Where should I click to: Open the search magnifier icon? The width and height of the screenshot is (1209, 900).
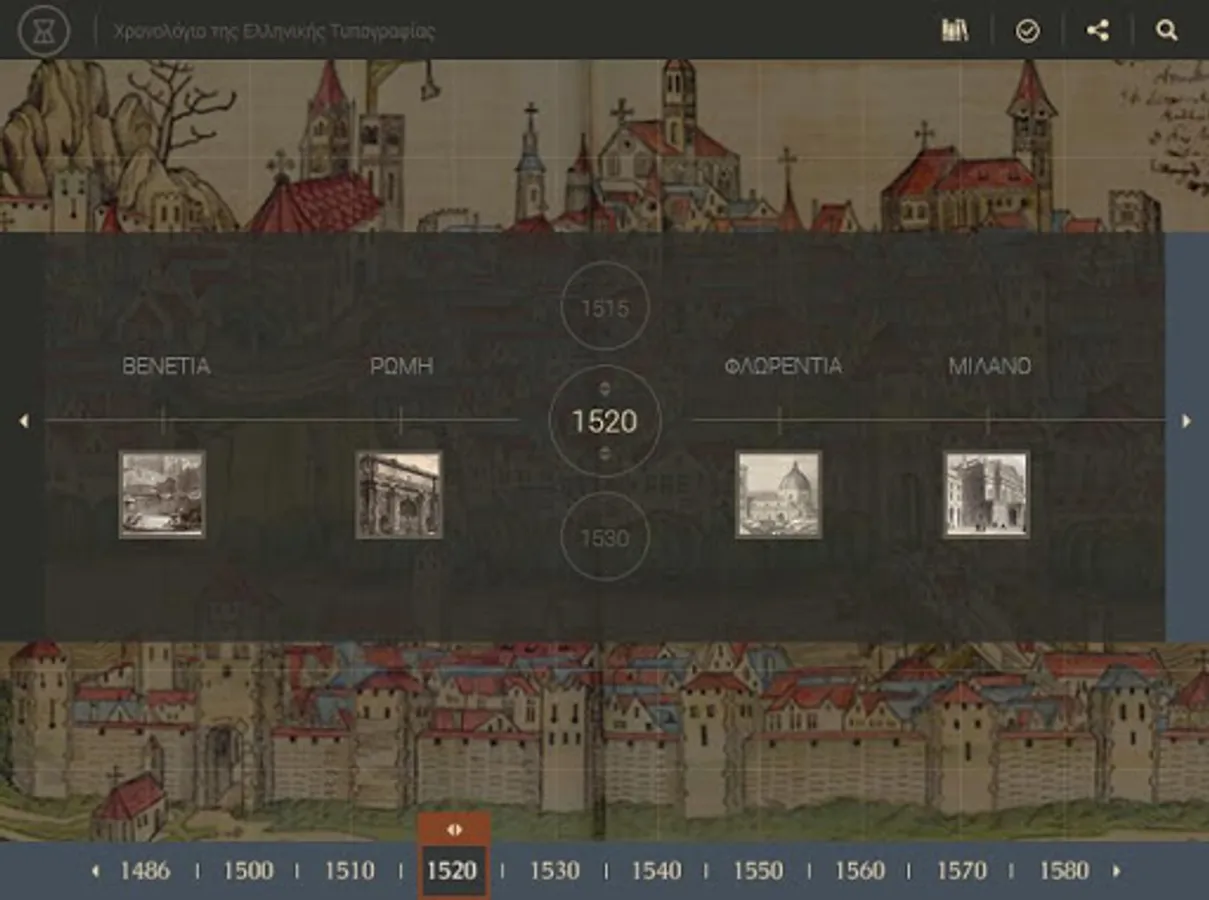(1167, 30)
